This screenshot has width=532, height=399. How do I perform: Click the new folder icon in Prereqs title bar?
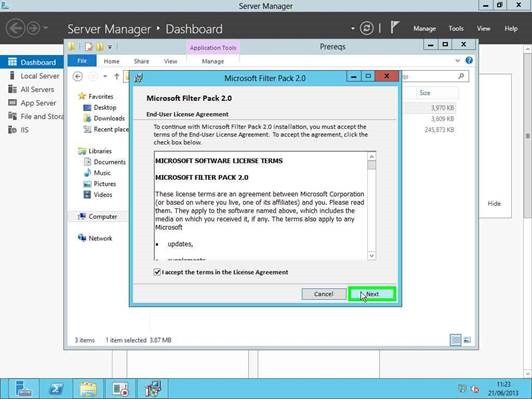[100, 46]
